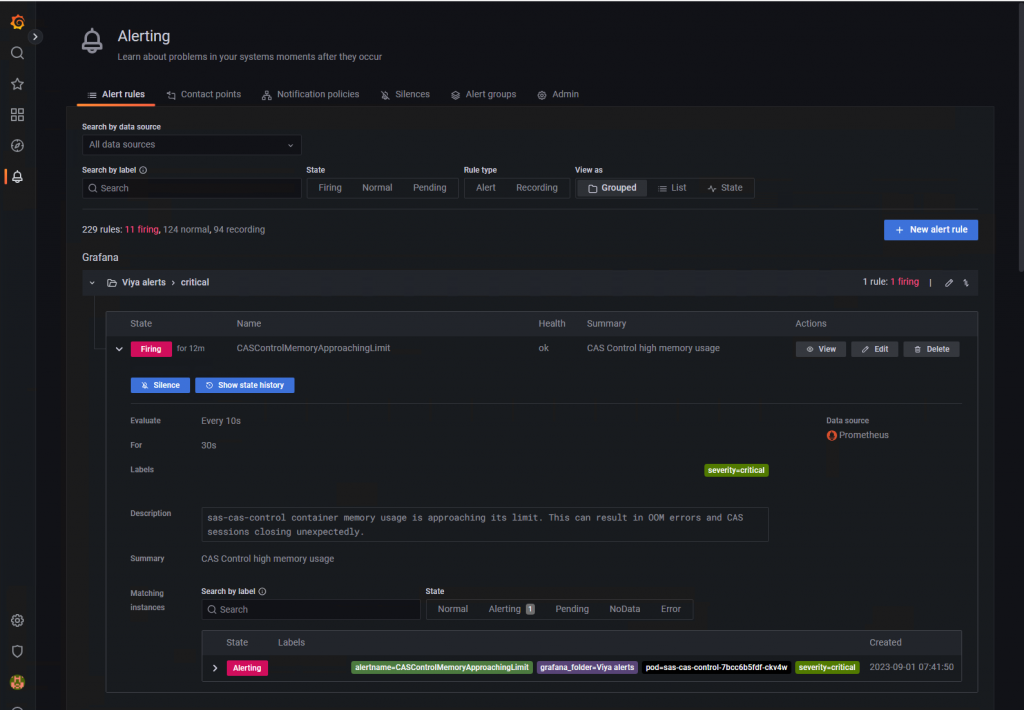Click the severity=critical green label badge
1024x710 pixels.
pyautogui.click(x=736, y=469)
